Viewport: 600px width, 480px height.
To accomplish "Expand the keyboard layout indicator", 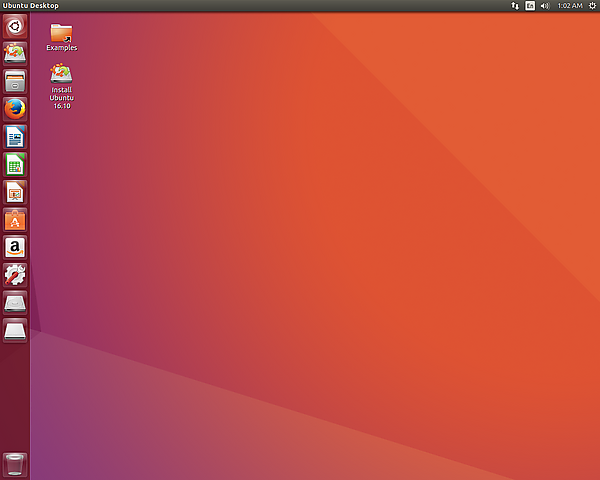I will pyautogui.click(x=530, y=6).
